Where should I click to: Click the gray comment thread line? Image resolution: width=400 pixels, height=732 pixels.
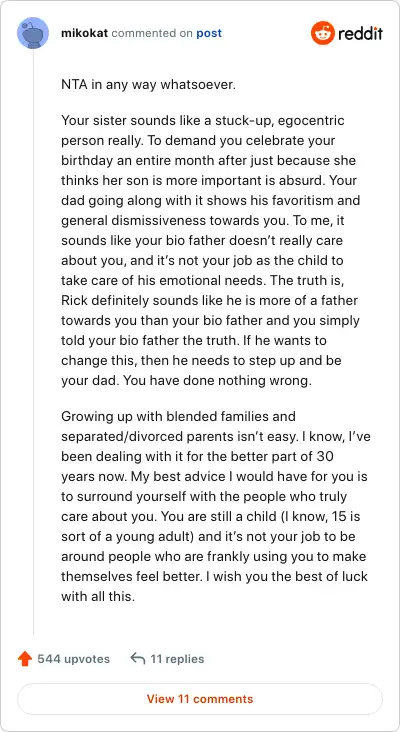(x=33, y=342)
